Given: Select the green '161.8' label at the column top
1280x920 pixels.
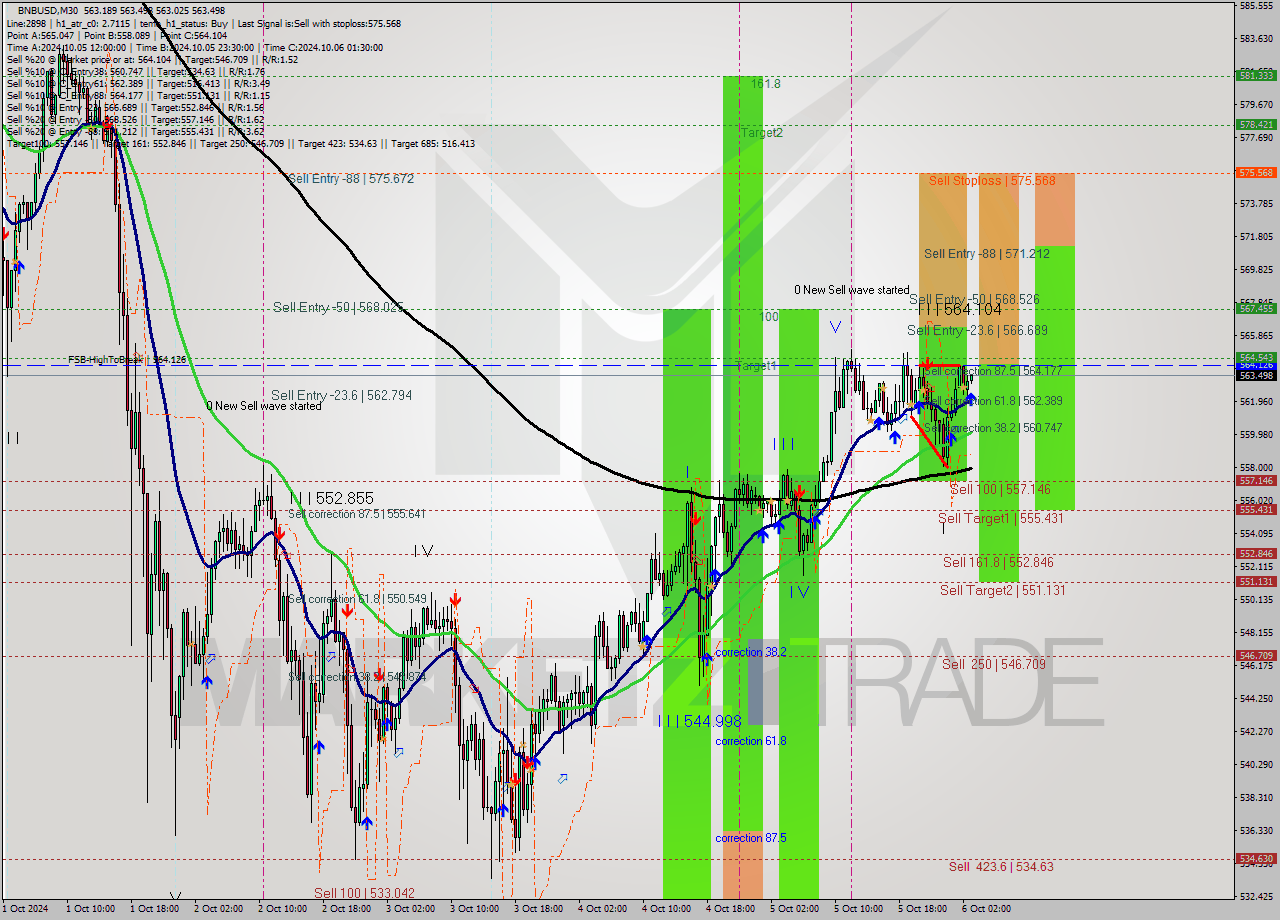Looking at the screenshot, I should pos(766,84).
